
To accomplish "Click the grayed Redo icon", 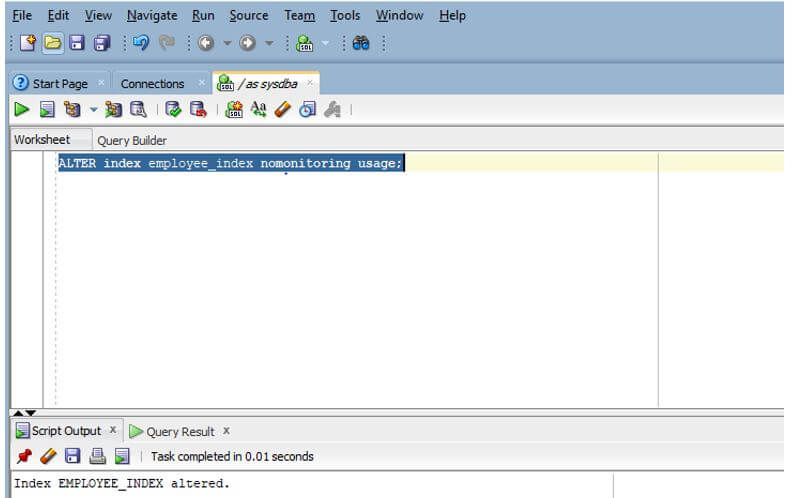I will (x=166, y=43).
